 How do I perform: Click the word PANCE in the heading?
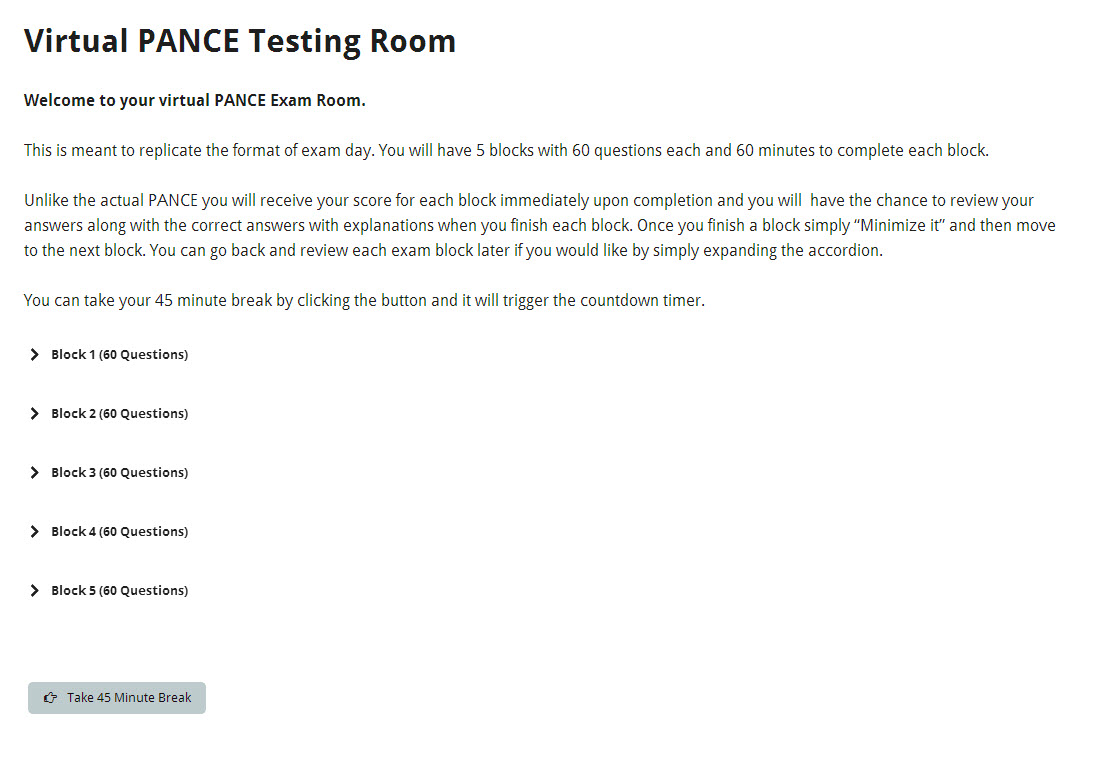click(x=189, y=41)
